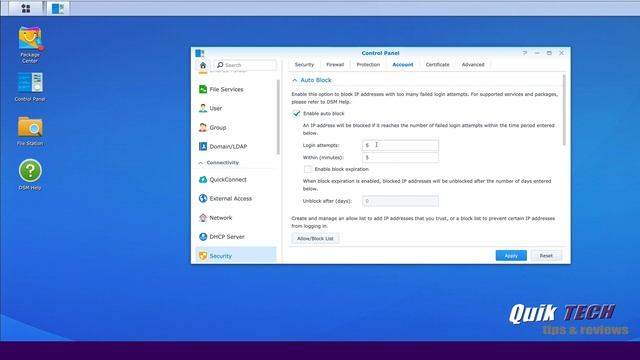
Task: Click the Control Panel logo in title bar
Action: click(x=200, y=53)
